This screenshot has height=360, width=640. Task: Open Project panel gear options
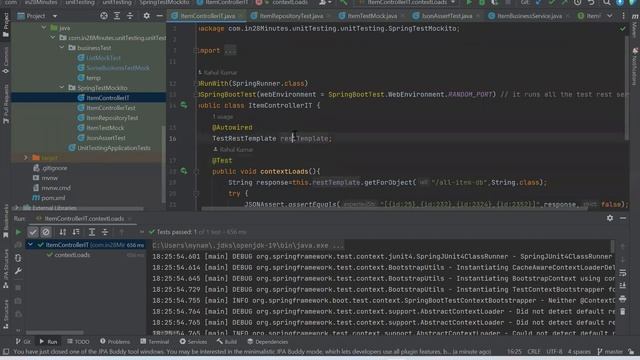(x=147, y=16)
